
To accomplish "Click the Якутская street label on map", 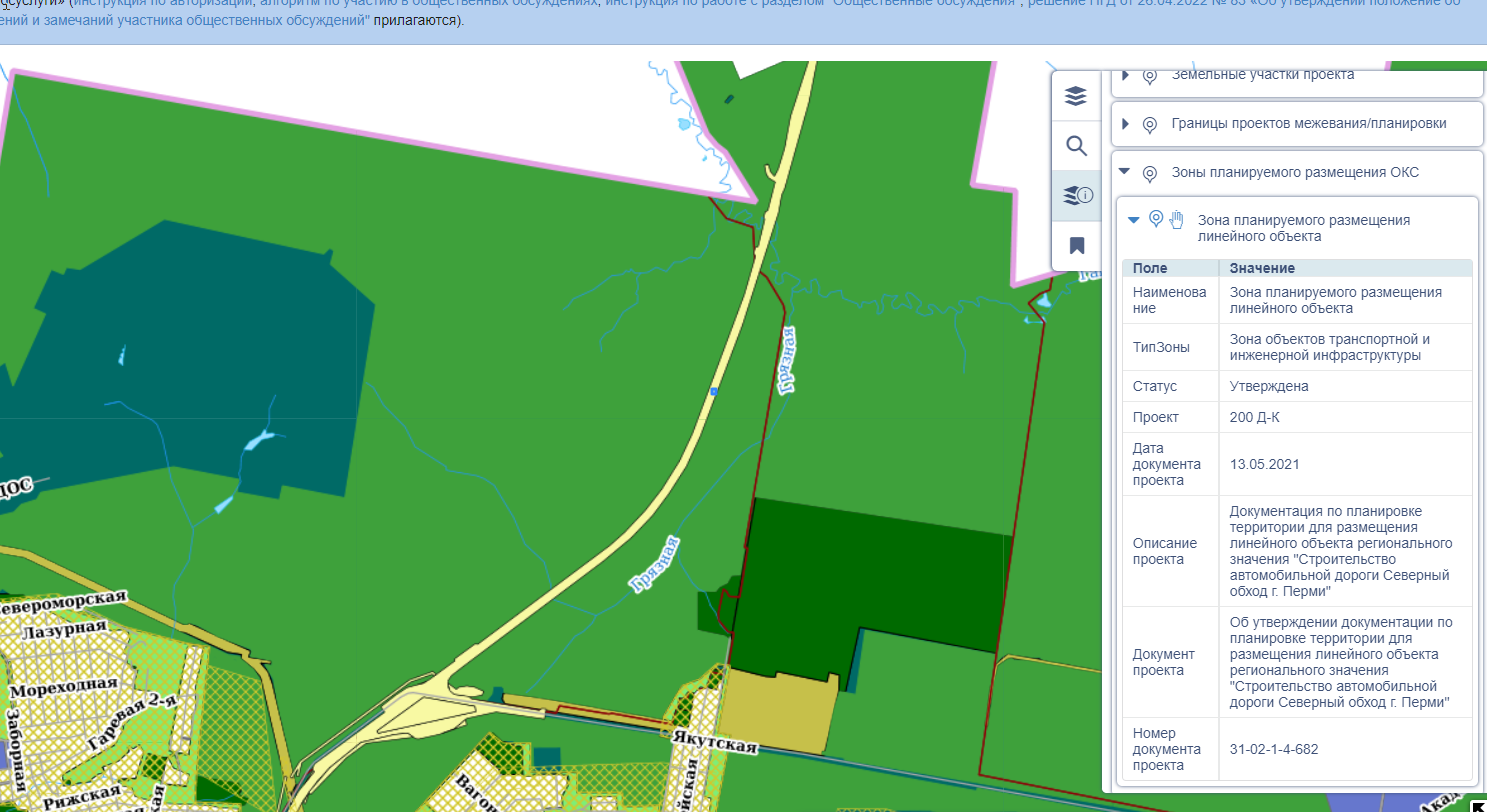I will pyautogui.click(x=716, y=741).
